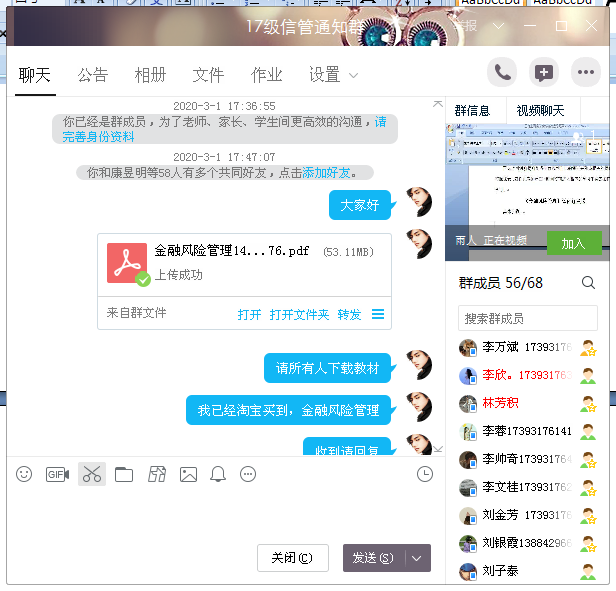Start a voice call with phone icon
Image resolution: width=616 pixels, height=591 pixels.
(502, 72)
